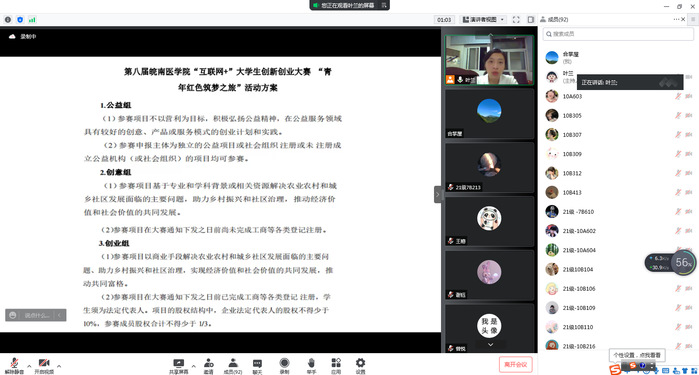Toggle 成员(92) members panel in bottom toolbar
Image resolution: width=699 pixels, height=375 pixels.
233,363
